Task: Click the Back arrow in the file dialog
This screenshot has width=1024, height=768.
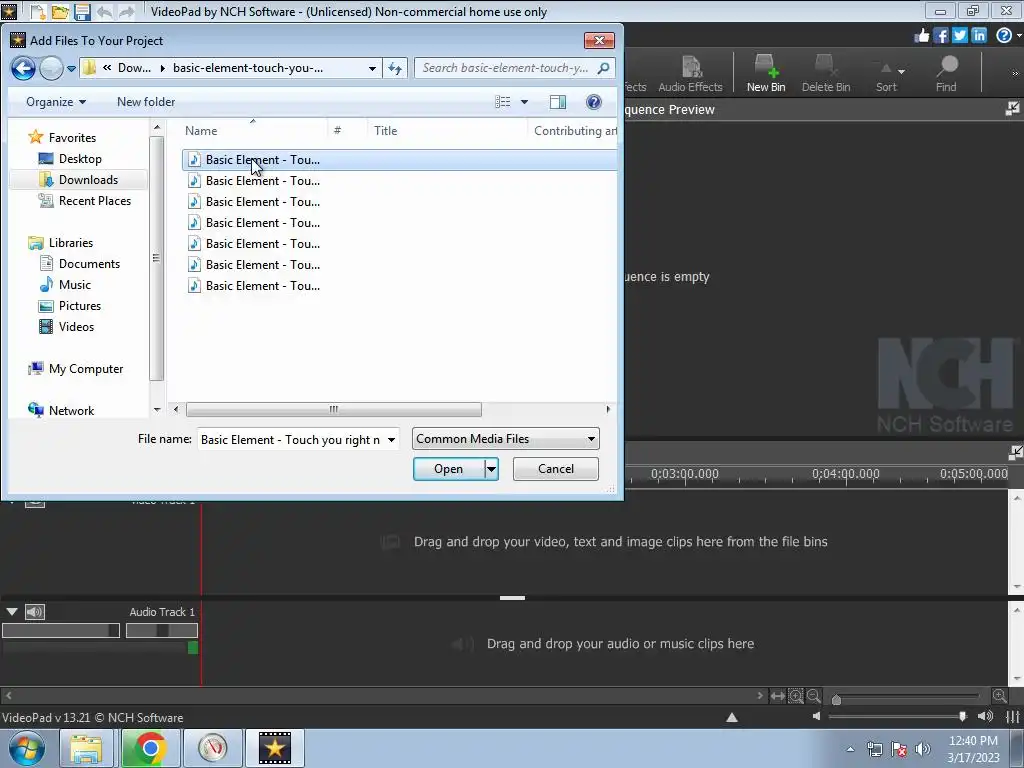Action: [x=24, y=68]
